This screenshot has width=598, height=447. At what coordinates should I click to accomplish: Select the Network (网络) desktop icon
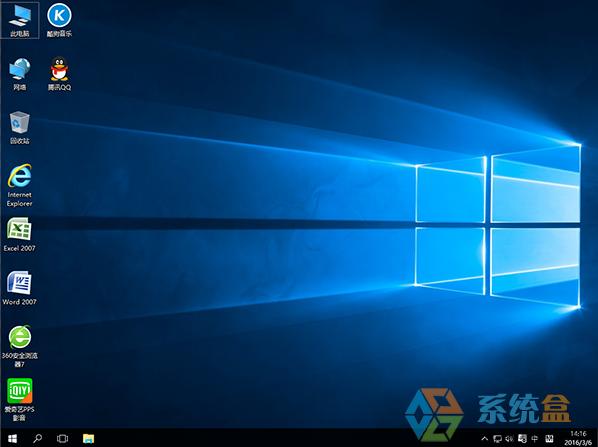tap(19, 74)
